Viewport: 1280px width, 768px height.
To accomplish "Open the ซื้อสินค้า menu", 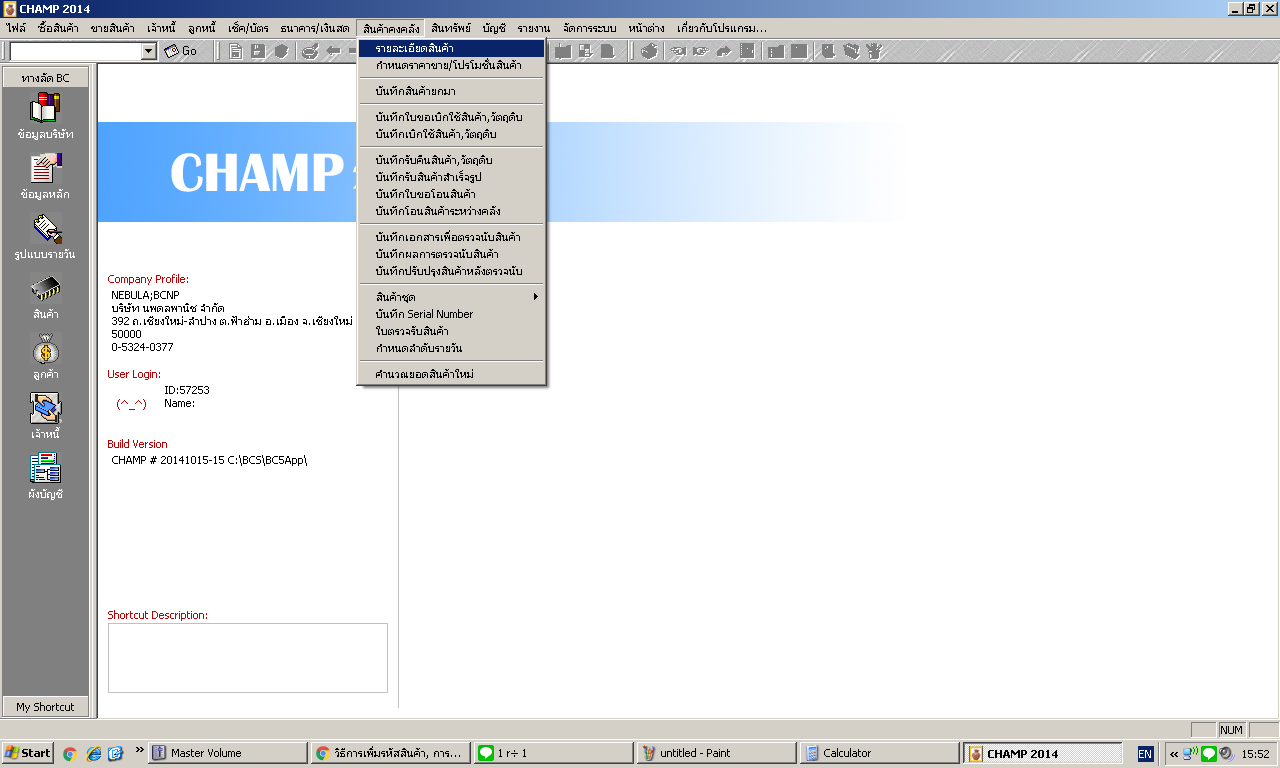I will pos(58,28).
